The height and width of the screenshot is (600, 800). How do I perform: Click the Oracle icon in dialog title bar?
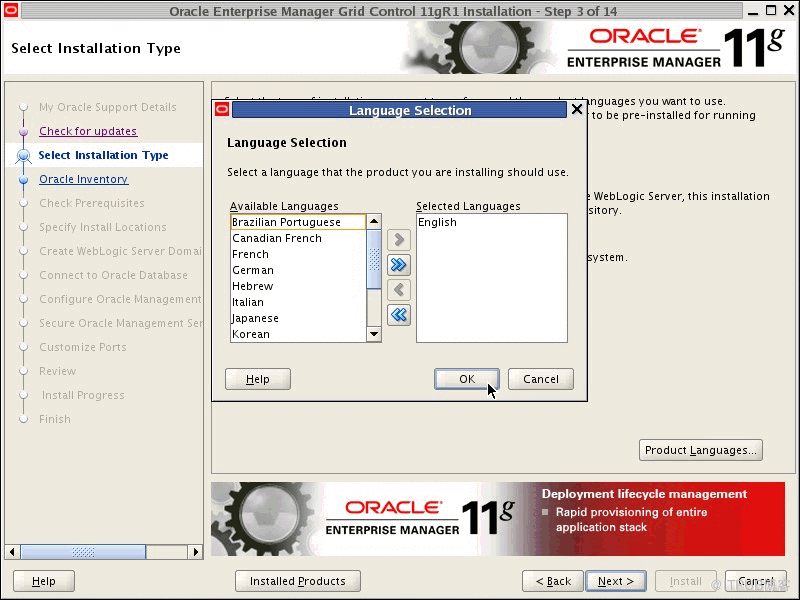tap(222, 109)
